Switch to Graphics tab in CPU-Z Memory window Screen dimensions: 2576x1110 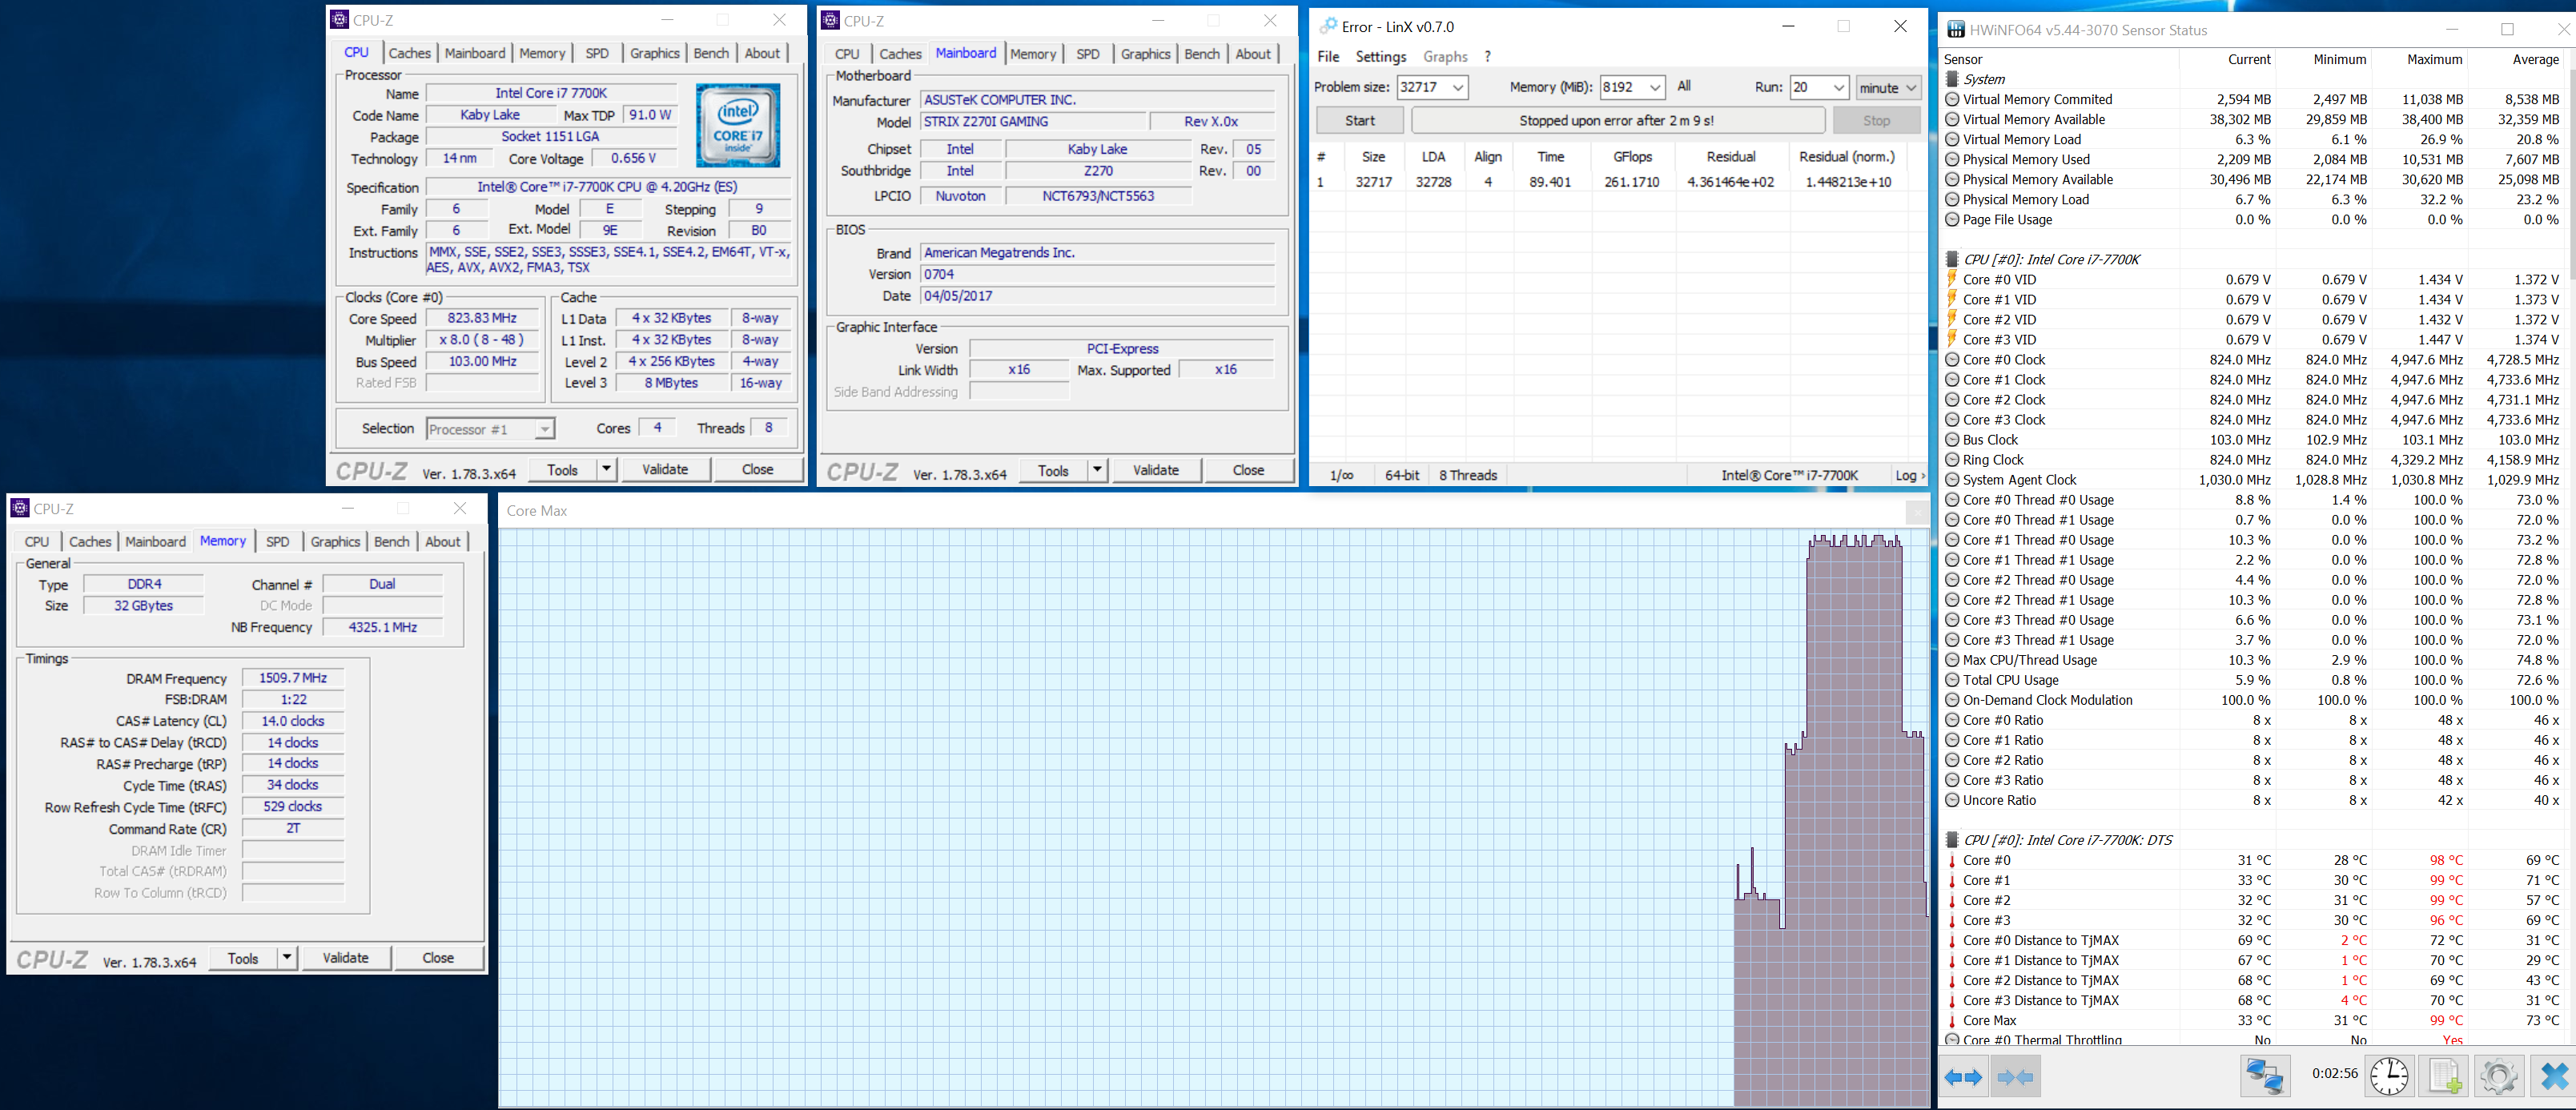335,541
